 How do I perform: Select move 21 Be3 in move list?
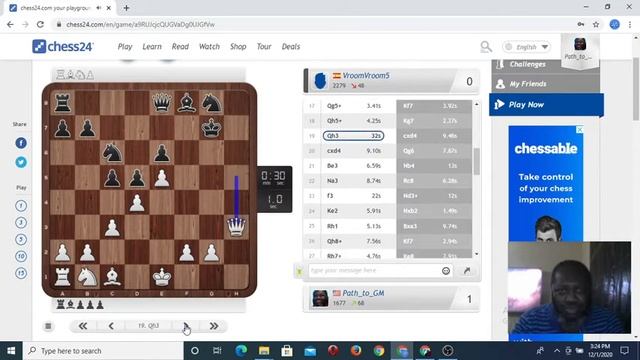tap(353, 166)
